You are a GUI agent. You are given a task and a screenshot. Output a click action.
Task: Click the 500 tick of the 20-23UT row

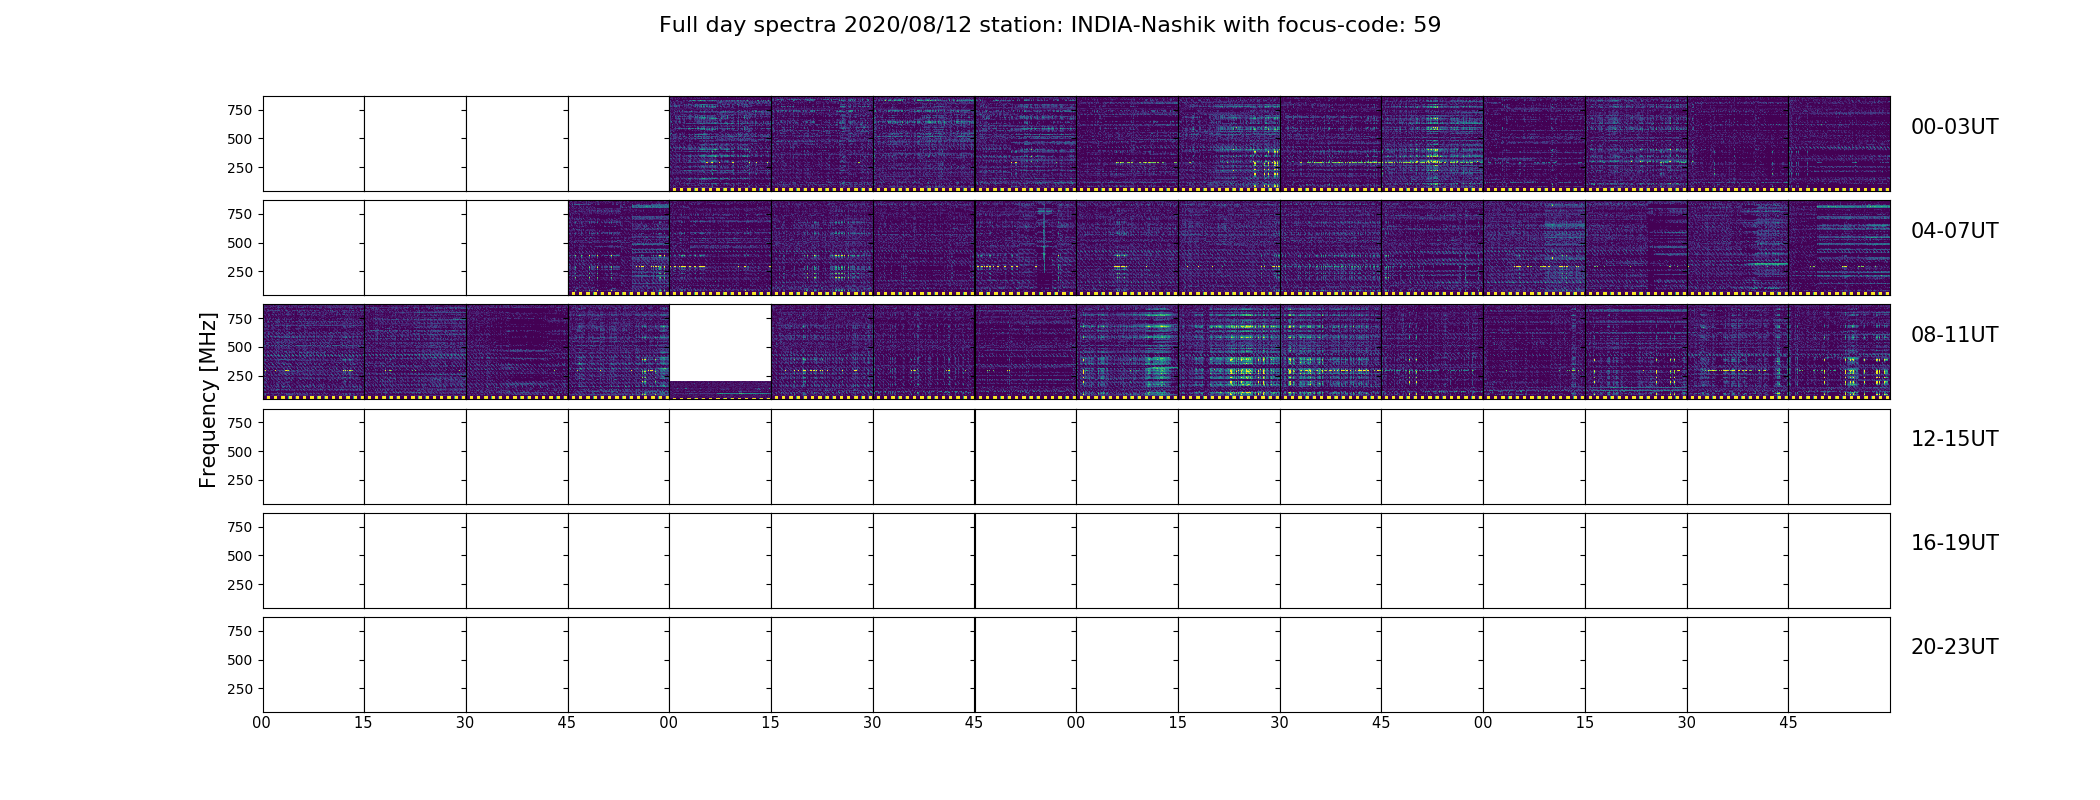[240, 660]
